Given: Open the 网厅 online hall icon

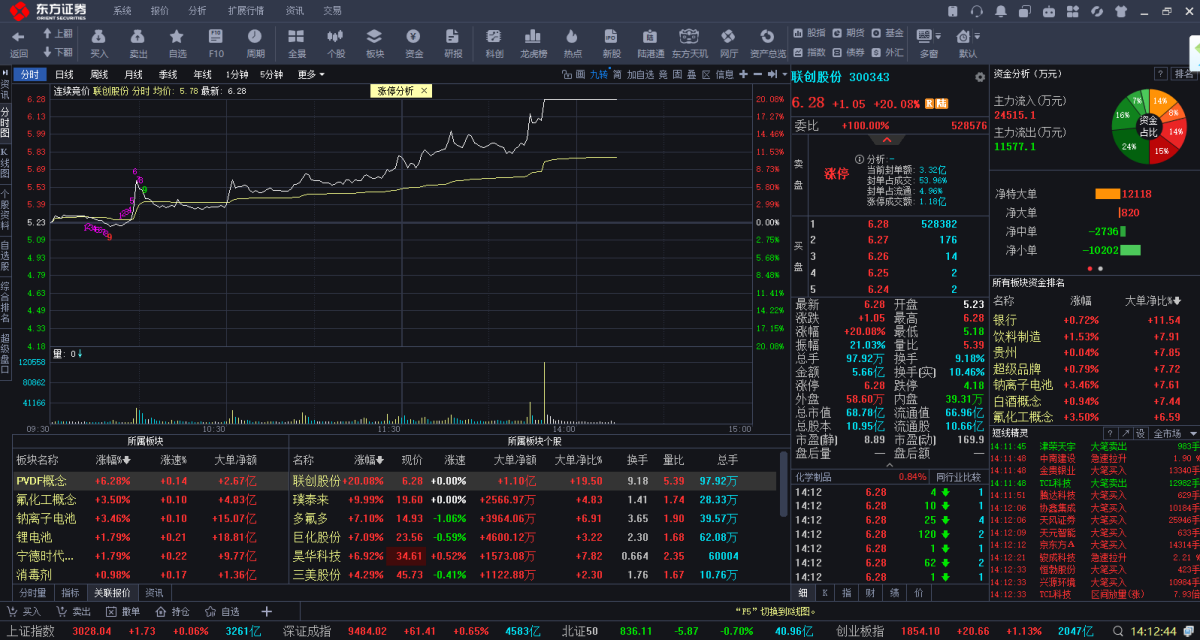Looking at the screenshot, I should click(729, 42).
